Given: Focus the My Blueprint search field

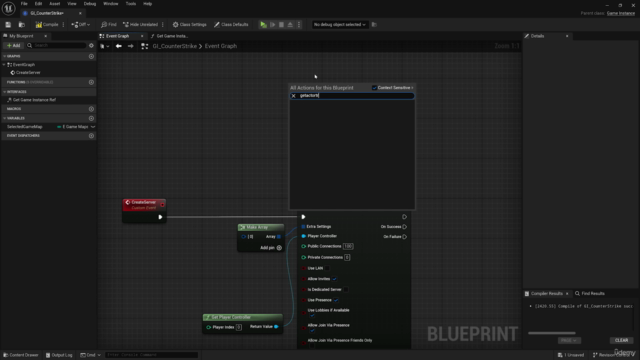Looking at the screenshot, I should pos(56,45).
